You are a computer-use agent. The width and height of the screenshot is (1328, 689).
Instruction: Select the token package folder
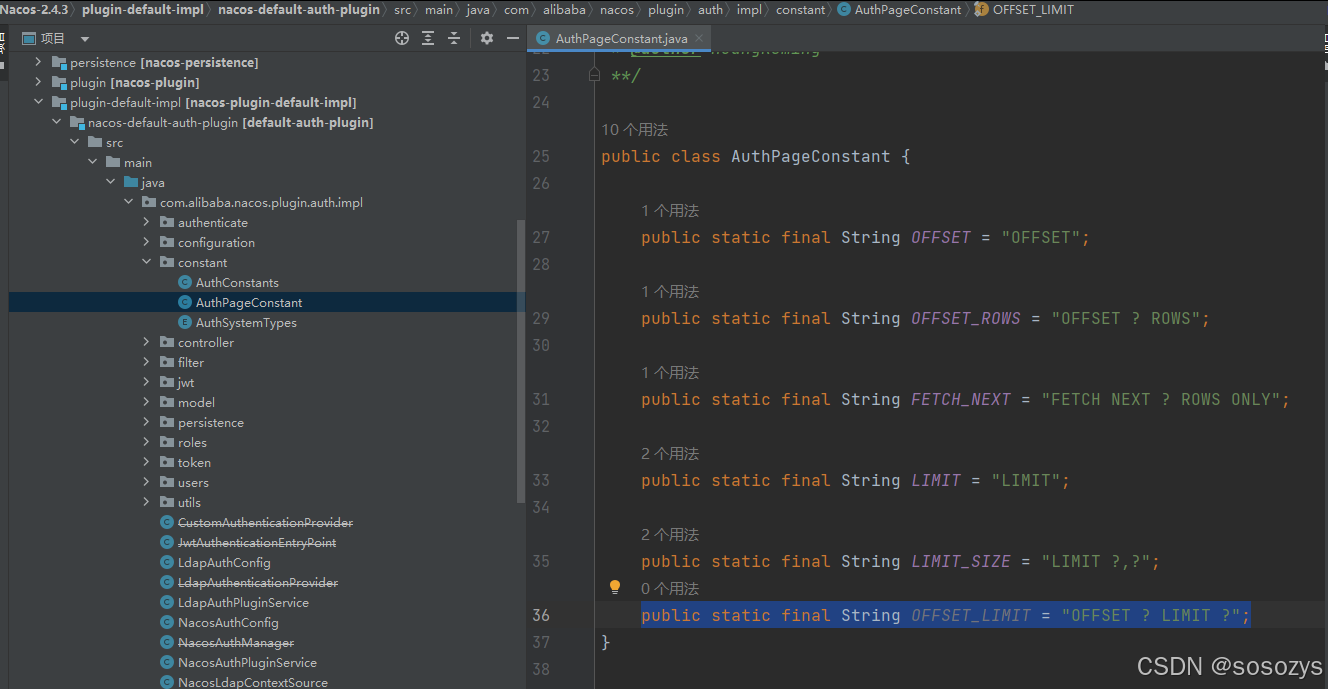point(194,462)
